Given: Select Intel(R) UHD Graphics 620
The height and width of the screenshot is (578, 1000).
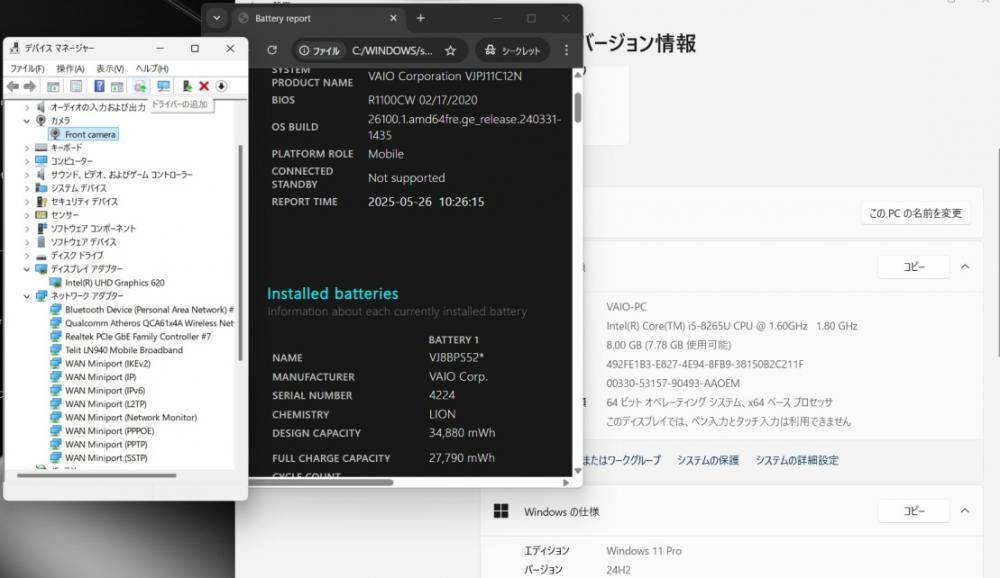Looking at the screenshot, I should (115, 283).
